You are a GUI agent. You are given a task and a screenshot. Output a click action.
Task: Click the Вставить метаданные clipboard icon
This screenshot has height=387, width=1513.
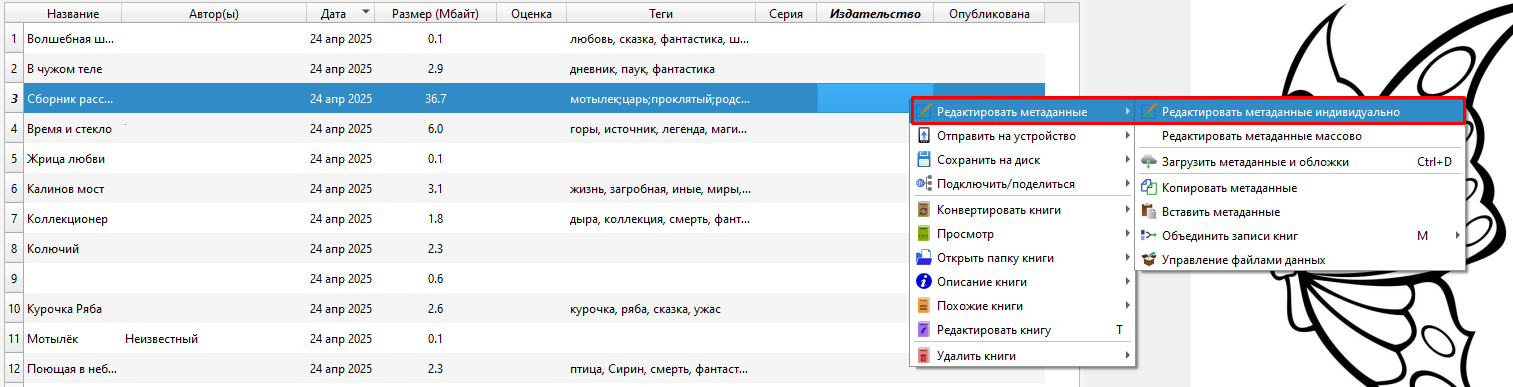(x=1149, y=211)
